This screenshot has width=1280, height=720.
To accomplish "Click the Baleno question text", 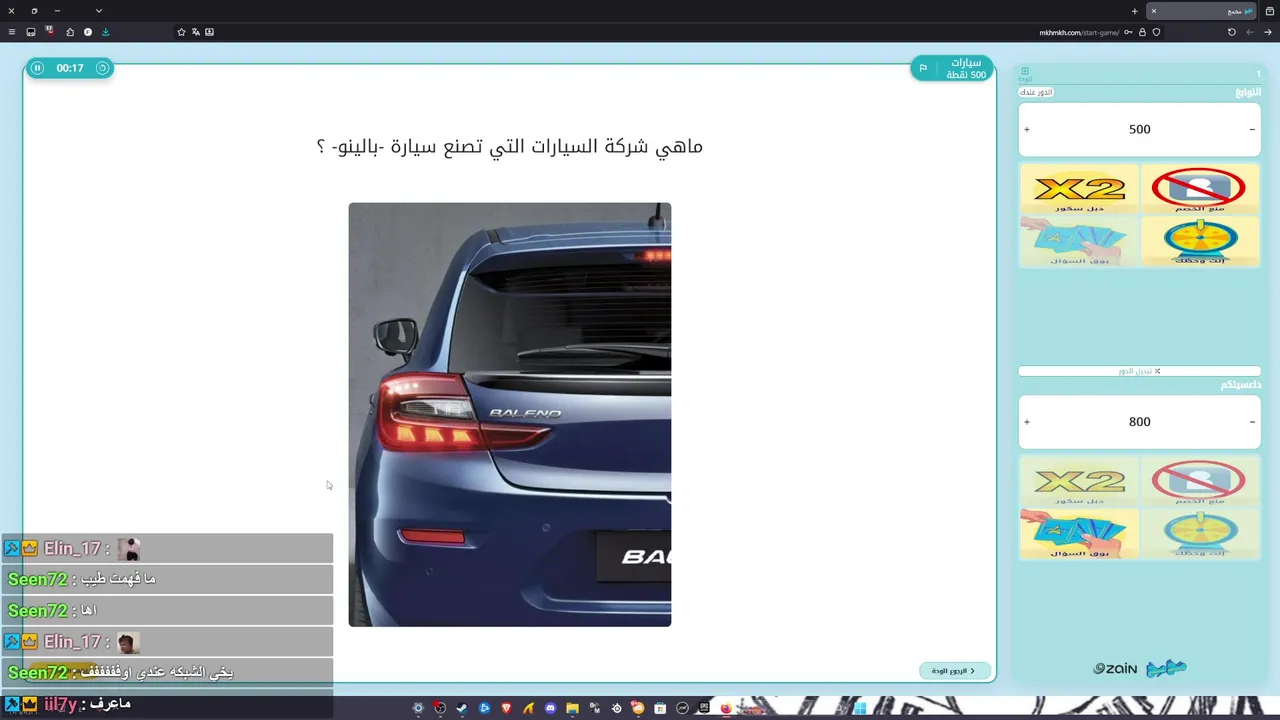I will [510, 146].
